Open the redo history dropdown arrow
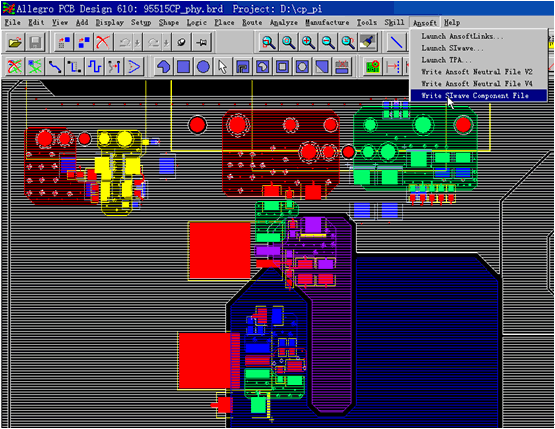The width and height of the screenshot is (555, 429). pyautogui.click(x=166, y=43)
